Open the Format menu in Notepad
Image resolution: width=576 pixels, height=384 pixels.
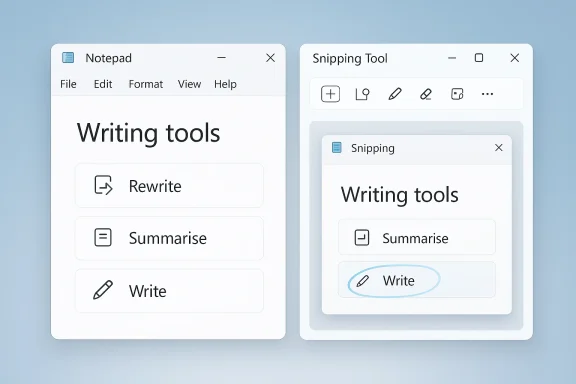click(146, 84)
